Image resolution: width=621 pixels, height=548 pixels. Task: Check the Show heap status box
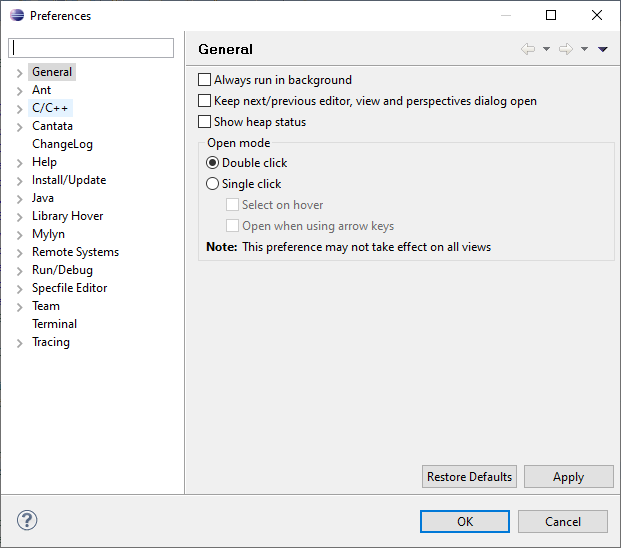(205, 122)
